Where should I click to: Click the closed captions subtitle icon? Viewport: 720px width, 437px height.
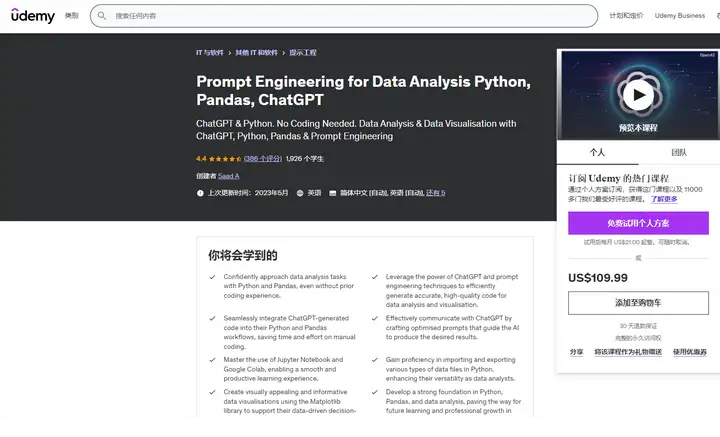point(332,193)
